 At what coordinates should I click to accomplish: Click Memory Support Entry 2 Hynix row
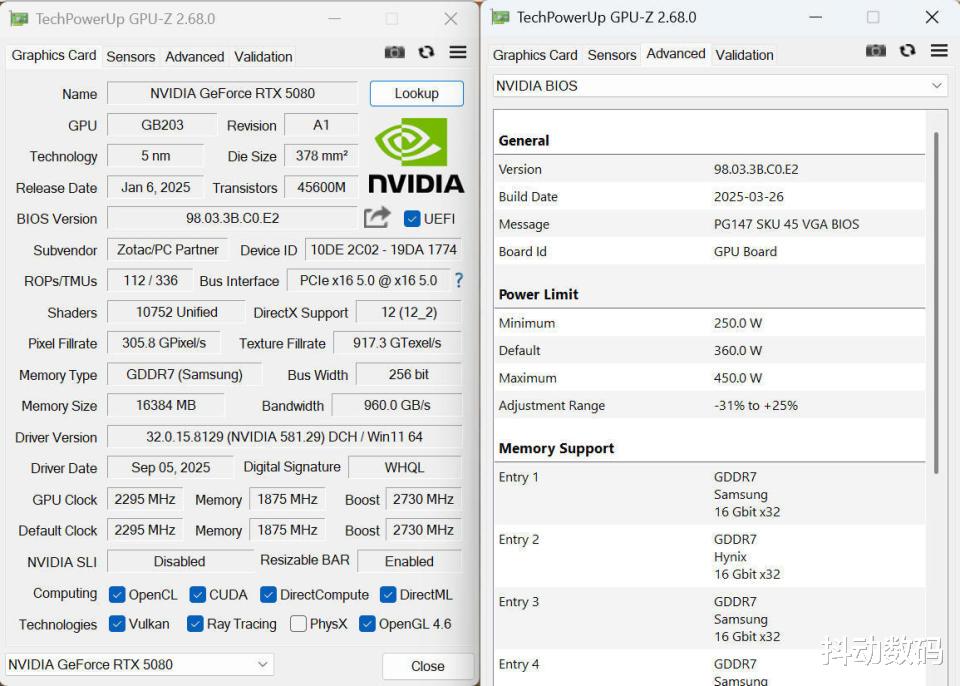coord(710,557)
